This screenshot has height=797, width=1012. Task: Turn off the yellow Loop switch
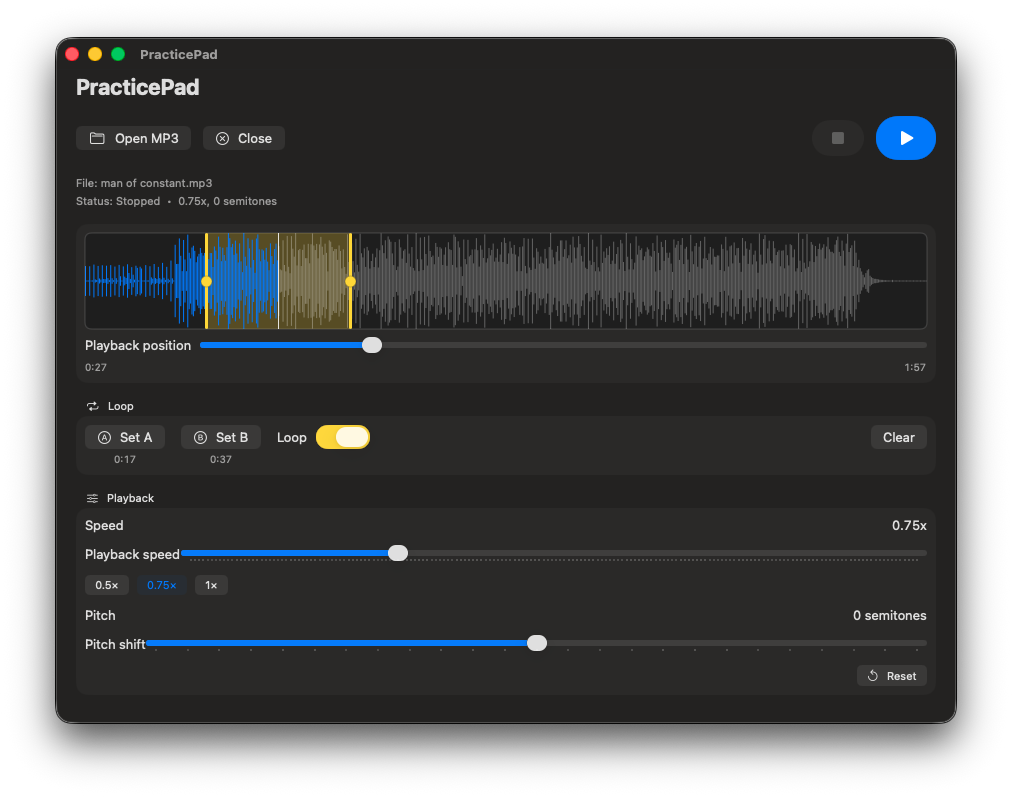(x=343, y=437)
